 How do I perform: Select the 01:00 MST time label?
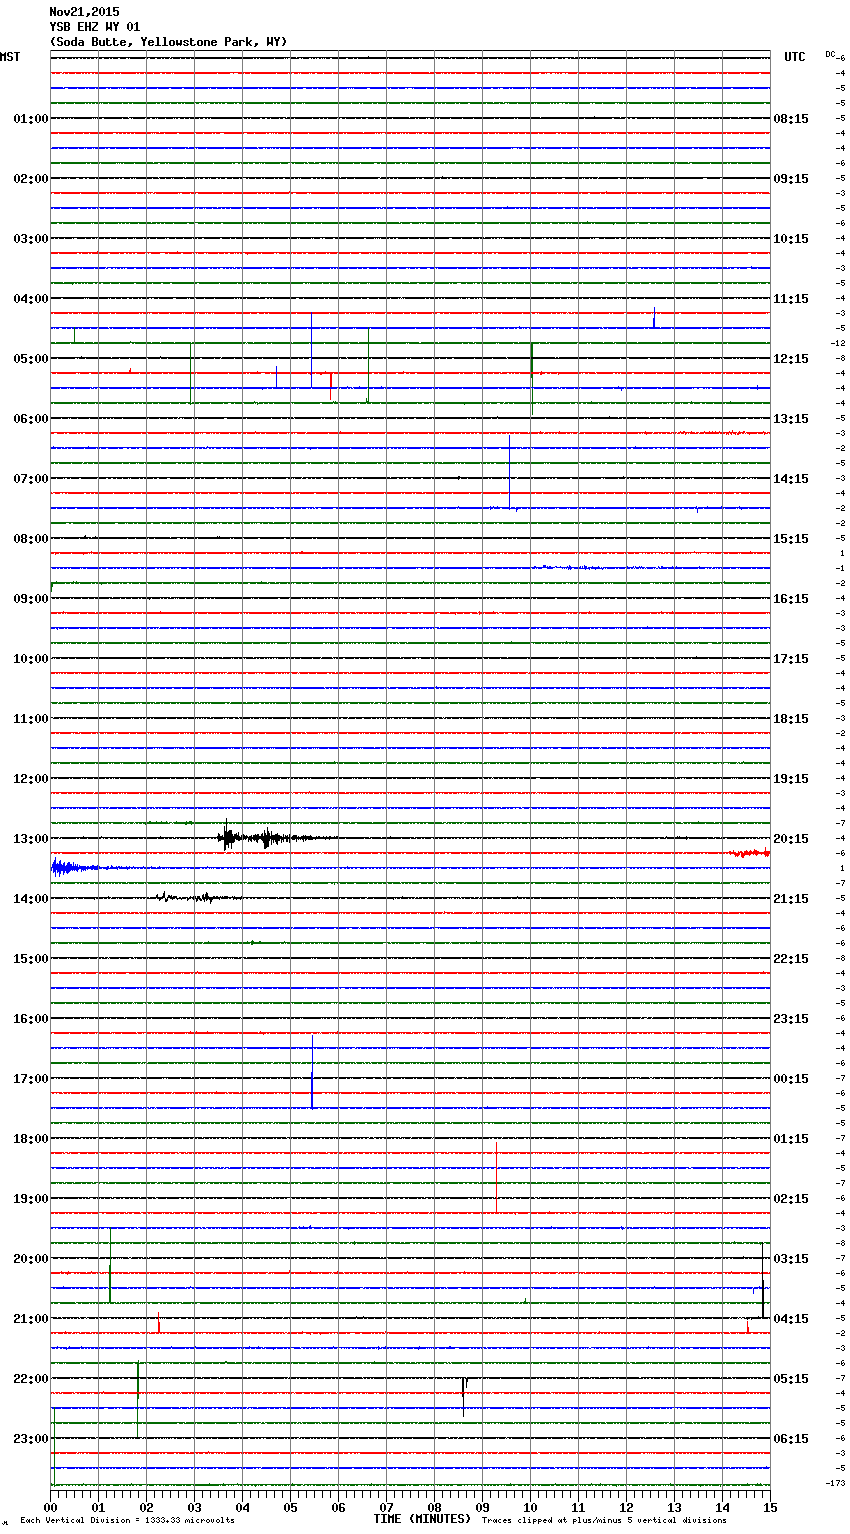pyautogui.click(x=31, y=119)
